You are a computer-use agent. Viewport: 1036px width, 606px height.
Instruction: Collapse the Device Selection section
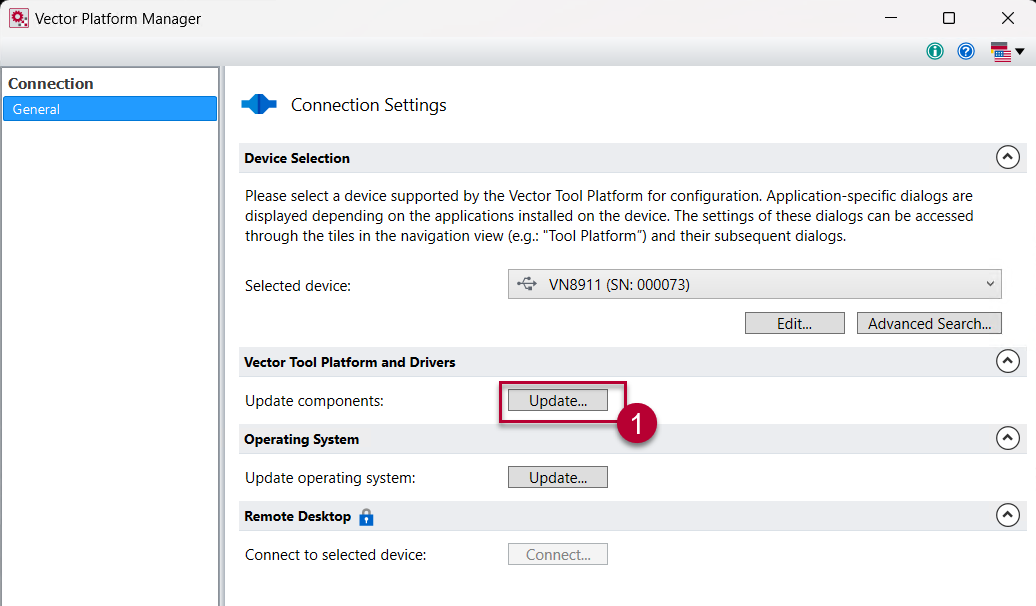(x=1008, y=157)
